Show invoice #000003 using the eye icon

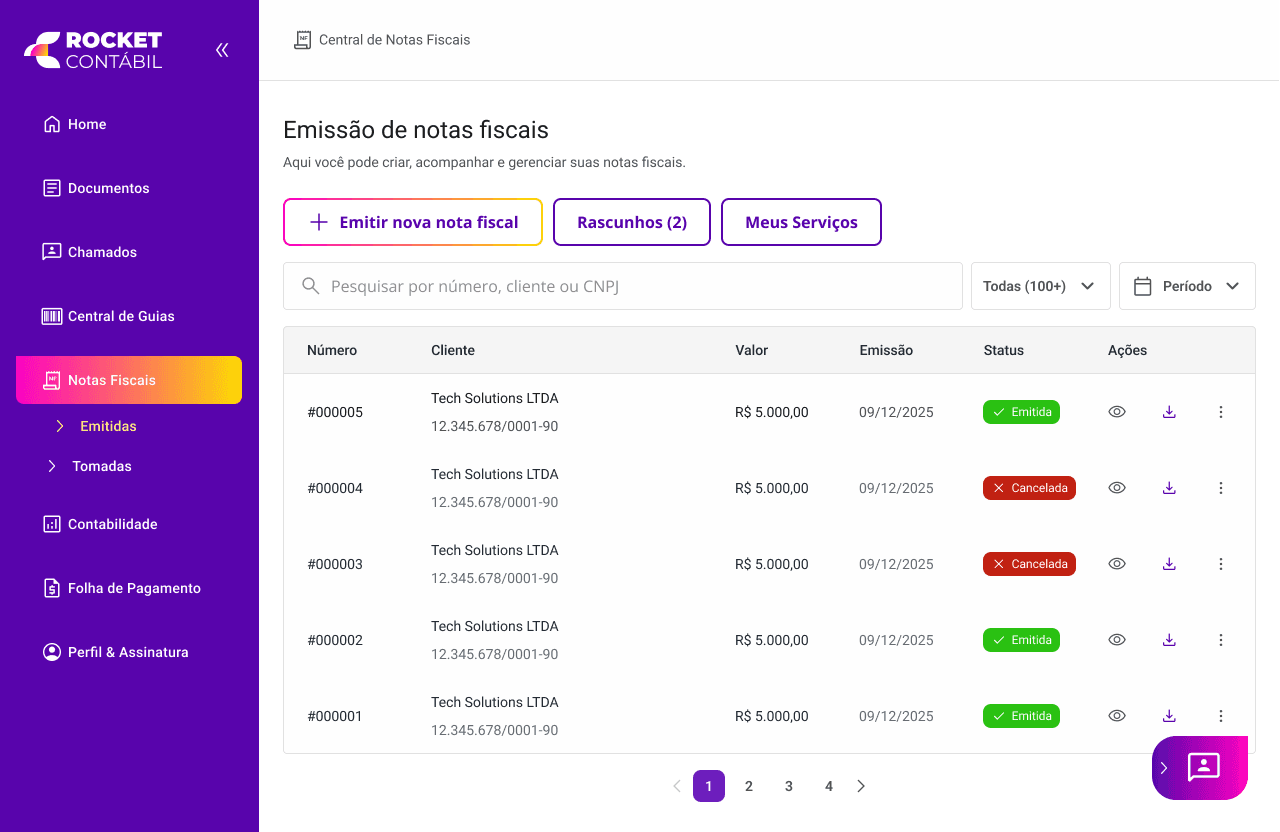point(1117,564)
